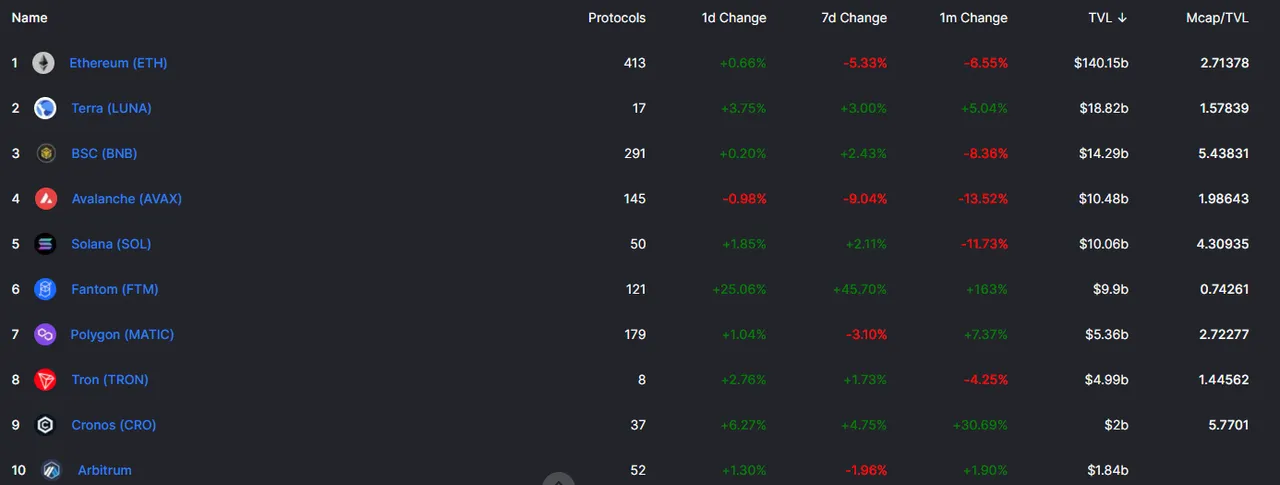
Task: Open the Arbitrum chain link
Action: click(105, 470)
